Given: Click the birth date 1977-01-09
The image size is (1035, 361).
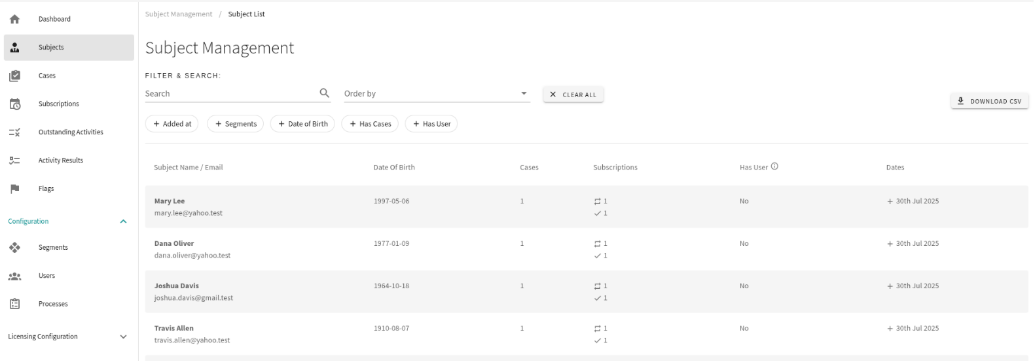Looking at the screenshot, I should 391,244.
